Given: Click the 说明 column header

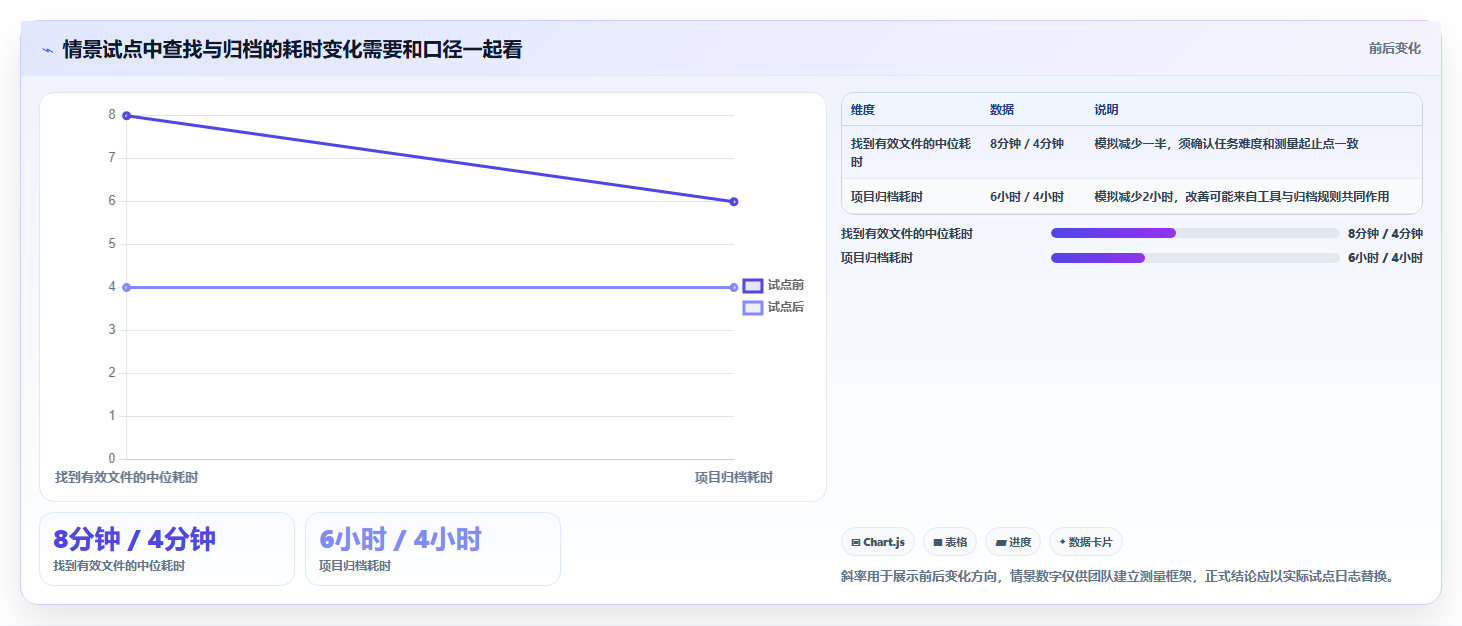Looking at the screenshot, I should (x=1106, y=110).
